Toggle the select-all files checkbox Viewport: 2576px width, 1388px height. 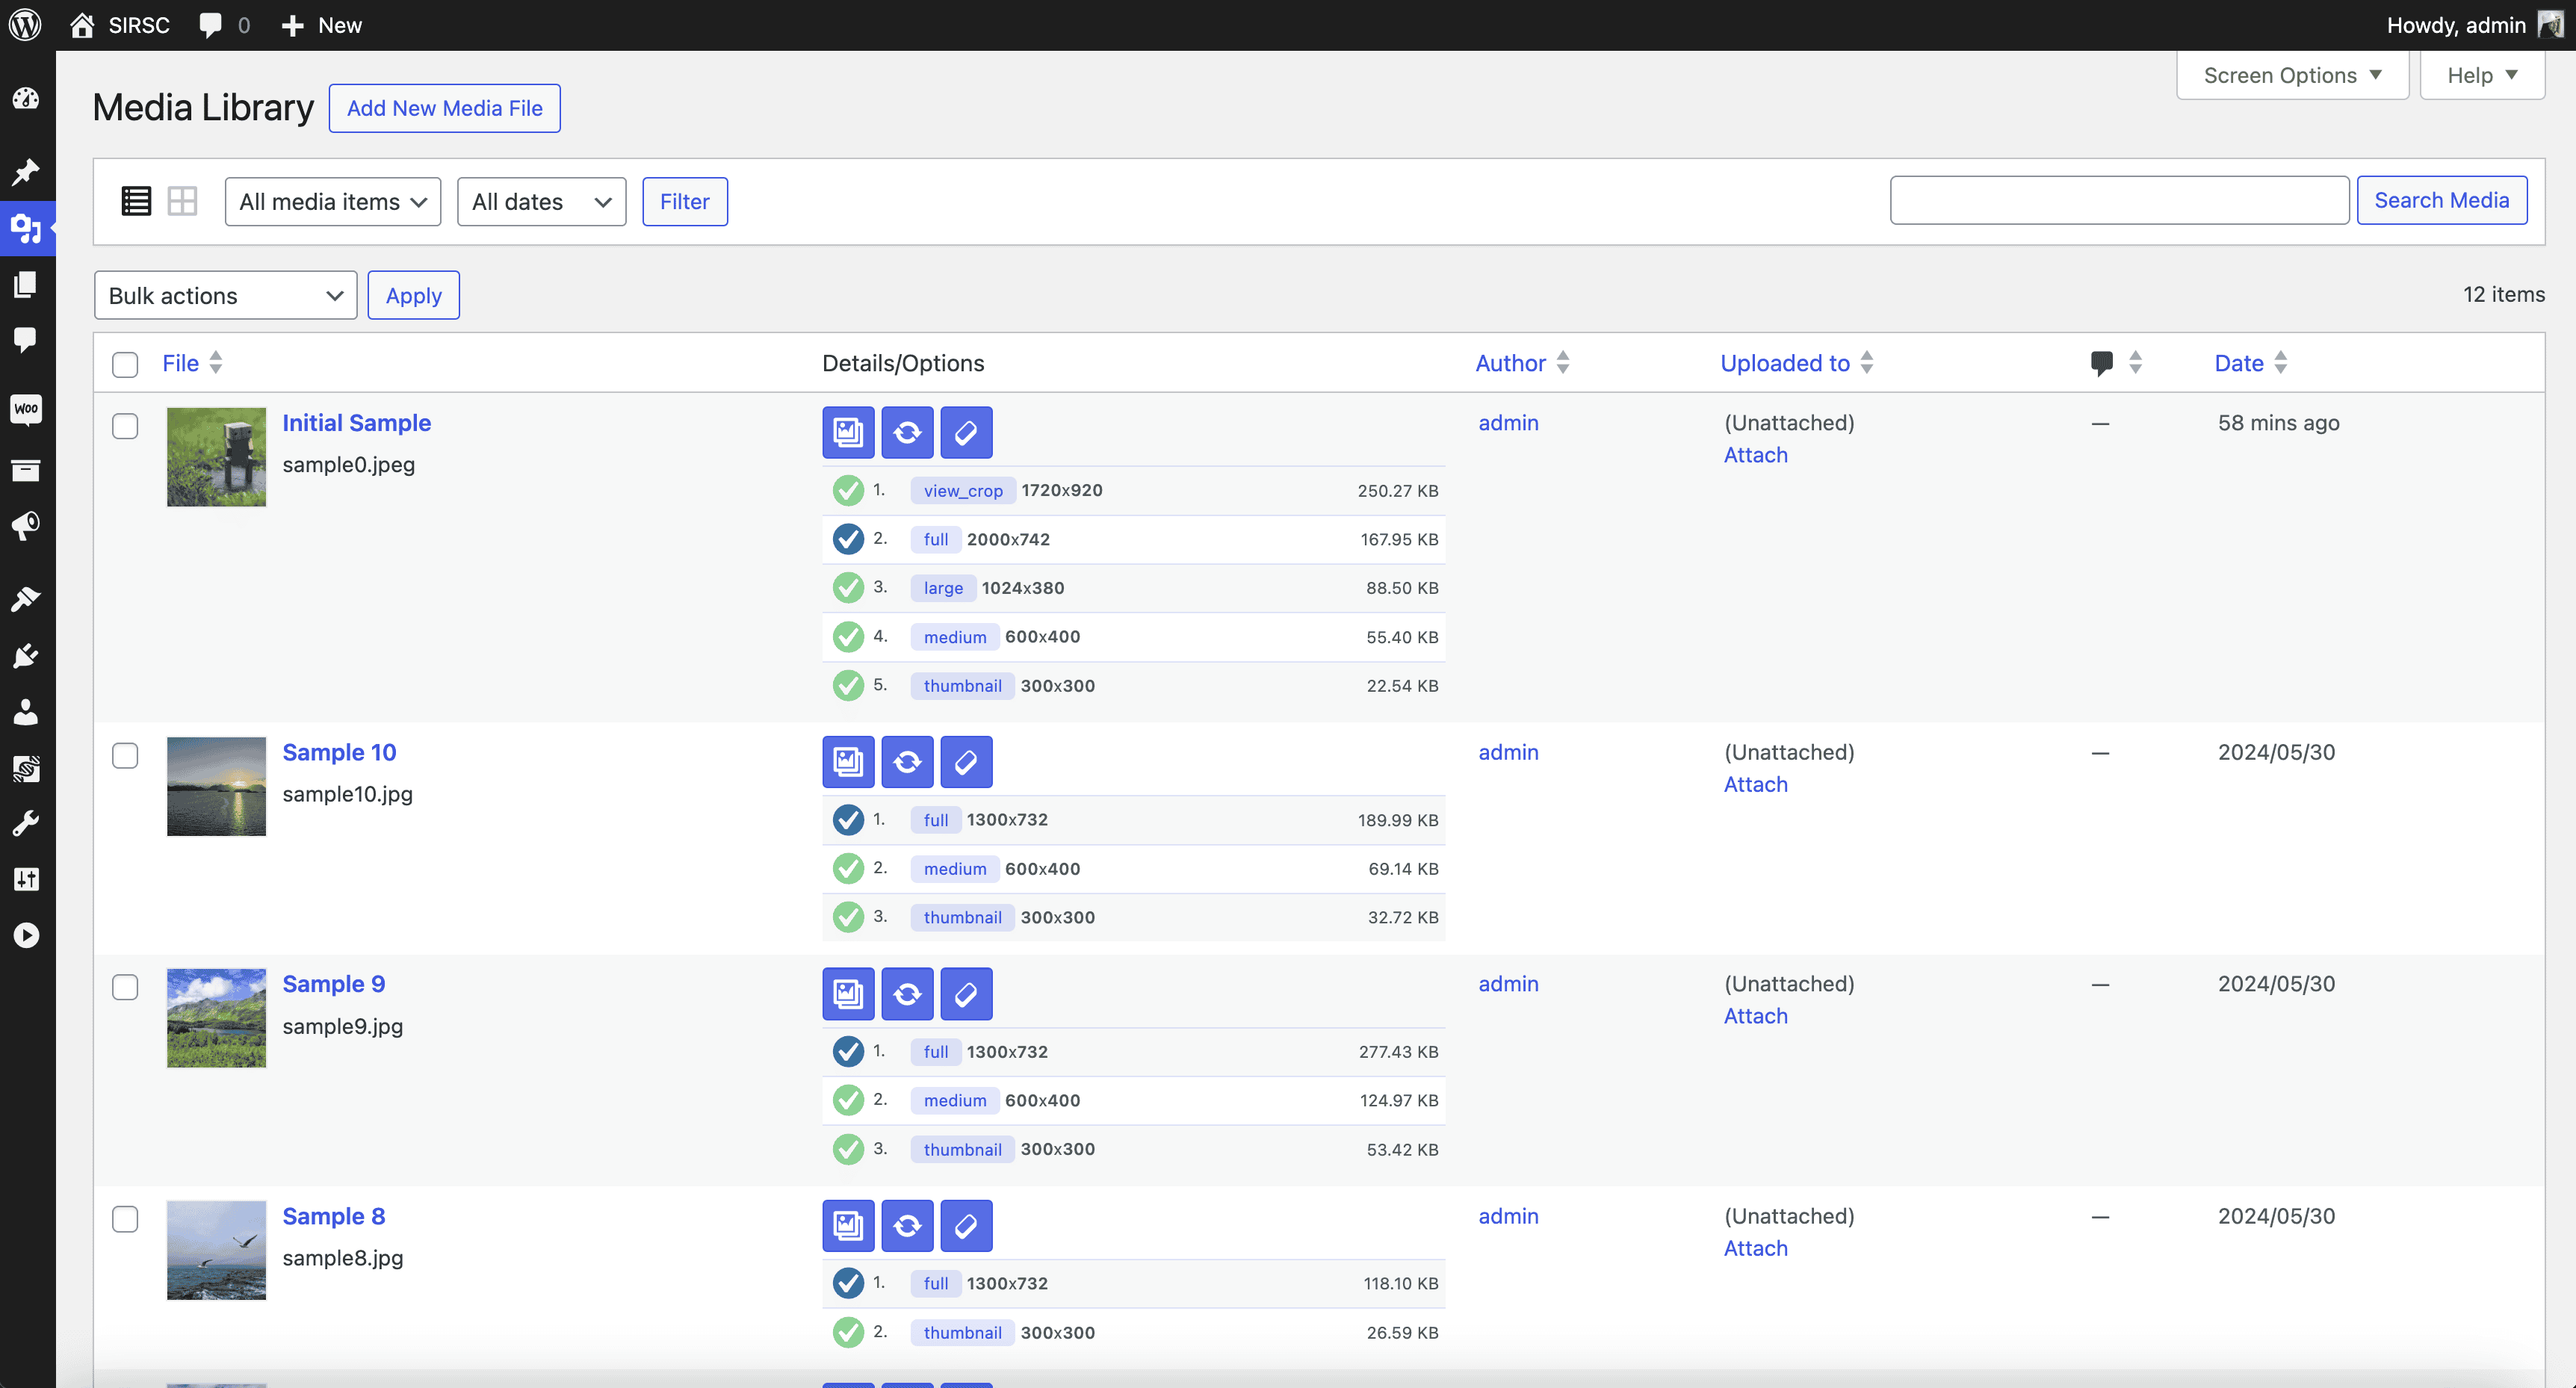click(x=125, y=361)
